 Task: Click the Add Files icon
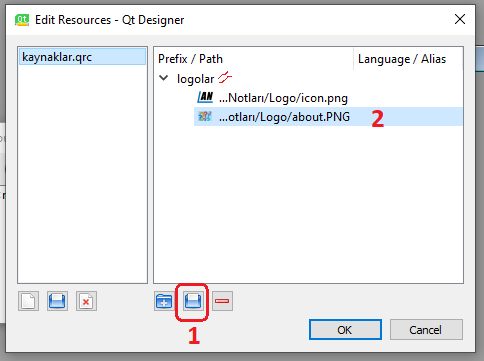(x=193, y=301)
